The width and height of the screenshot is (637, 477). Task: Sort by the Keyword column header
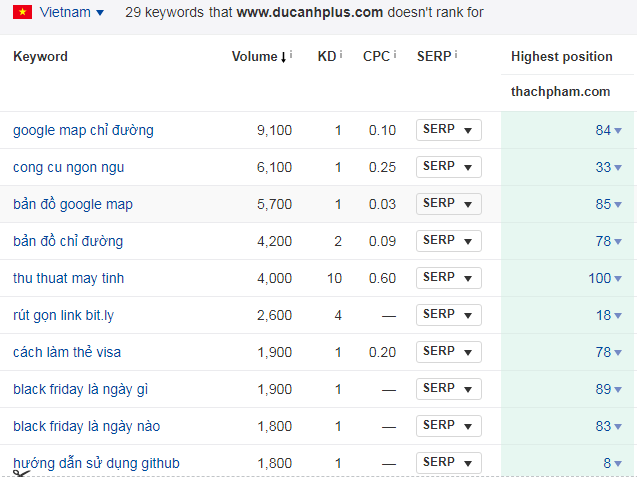(40, 57)
